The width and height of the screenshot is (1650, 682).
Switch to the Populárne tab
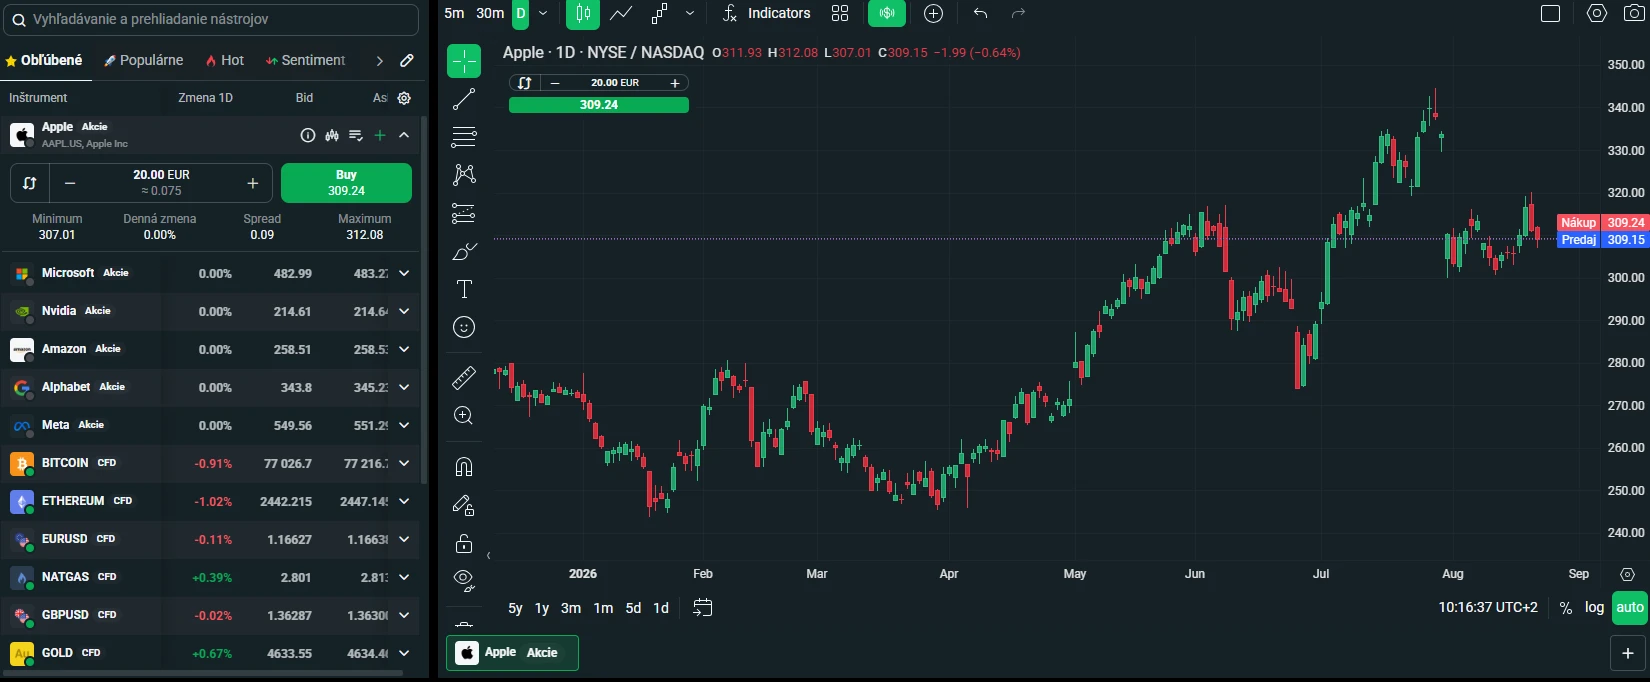point(144,60)
